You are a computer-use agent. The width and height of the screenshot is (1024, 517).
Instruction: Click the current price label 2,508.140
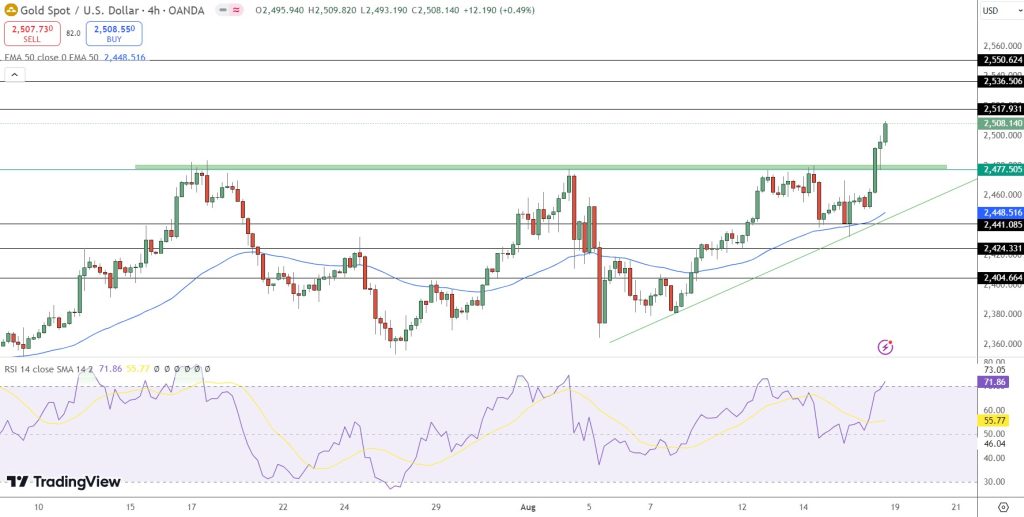[x=1000, y=123]
